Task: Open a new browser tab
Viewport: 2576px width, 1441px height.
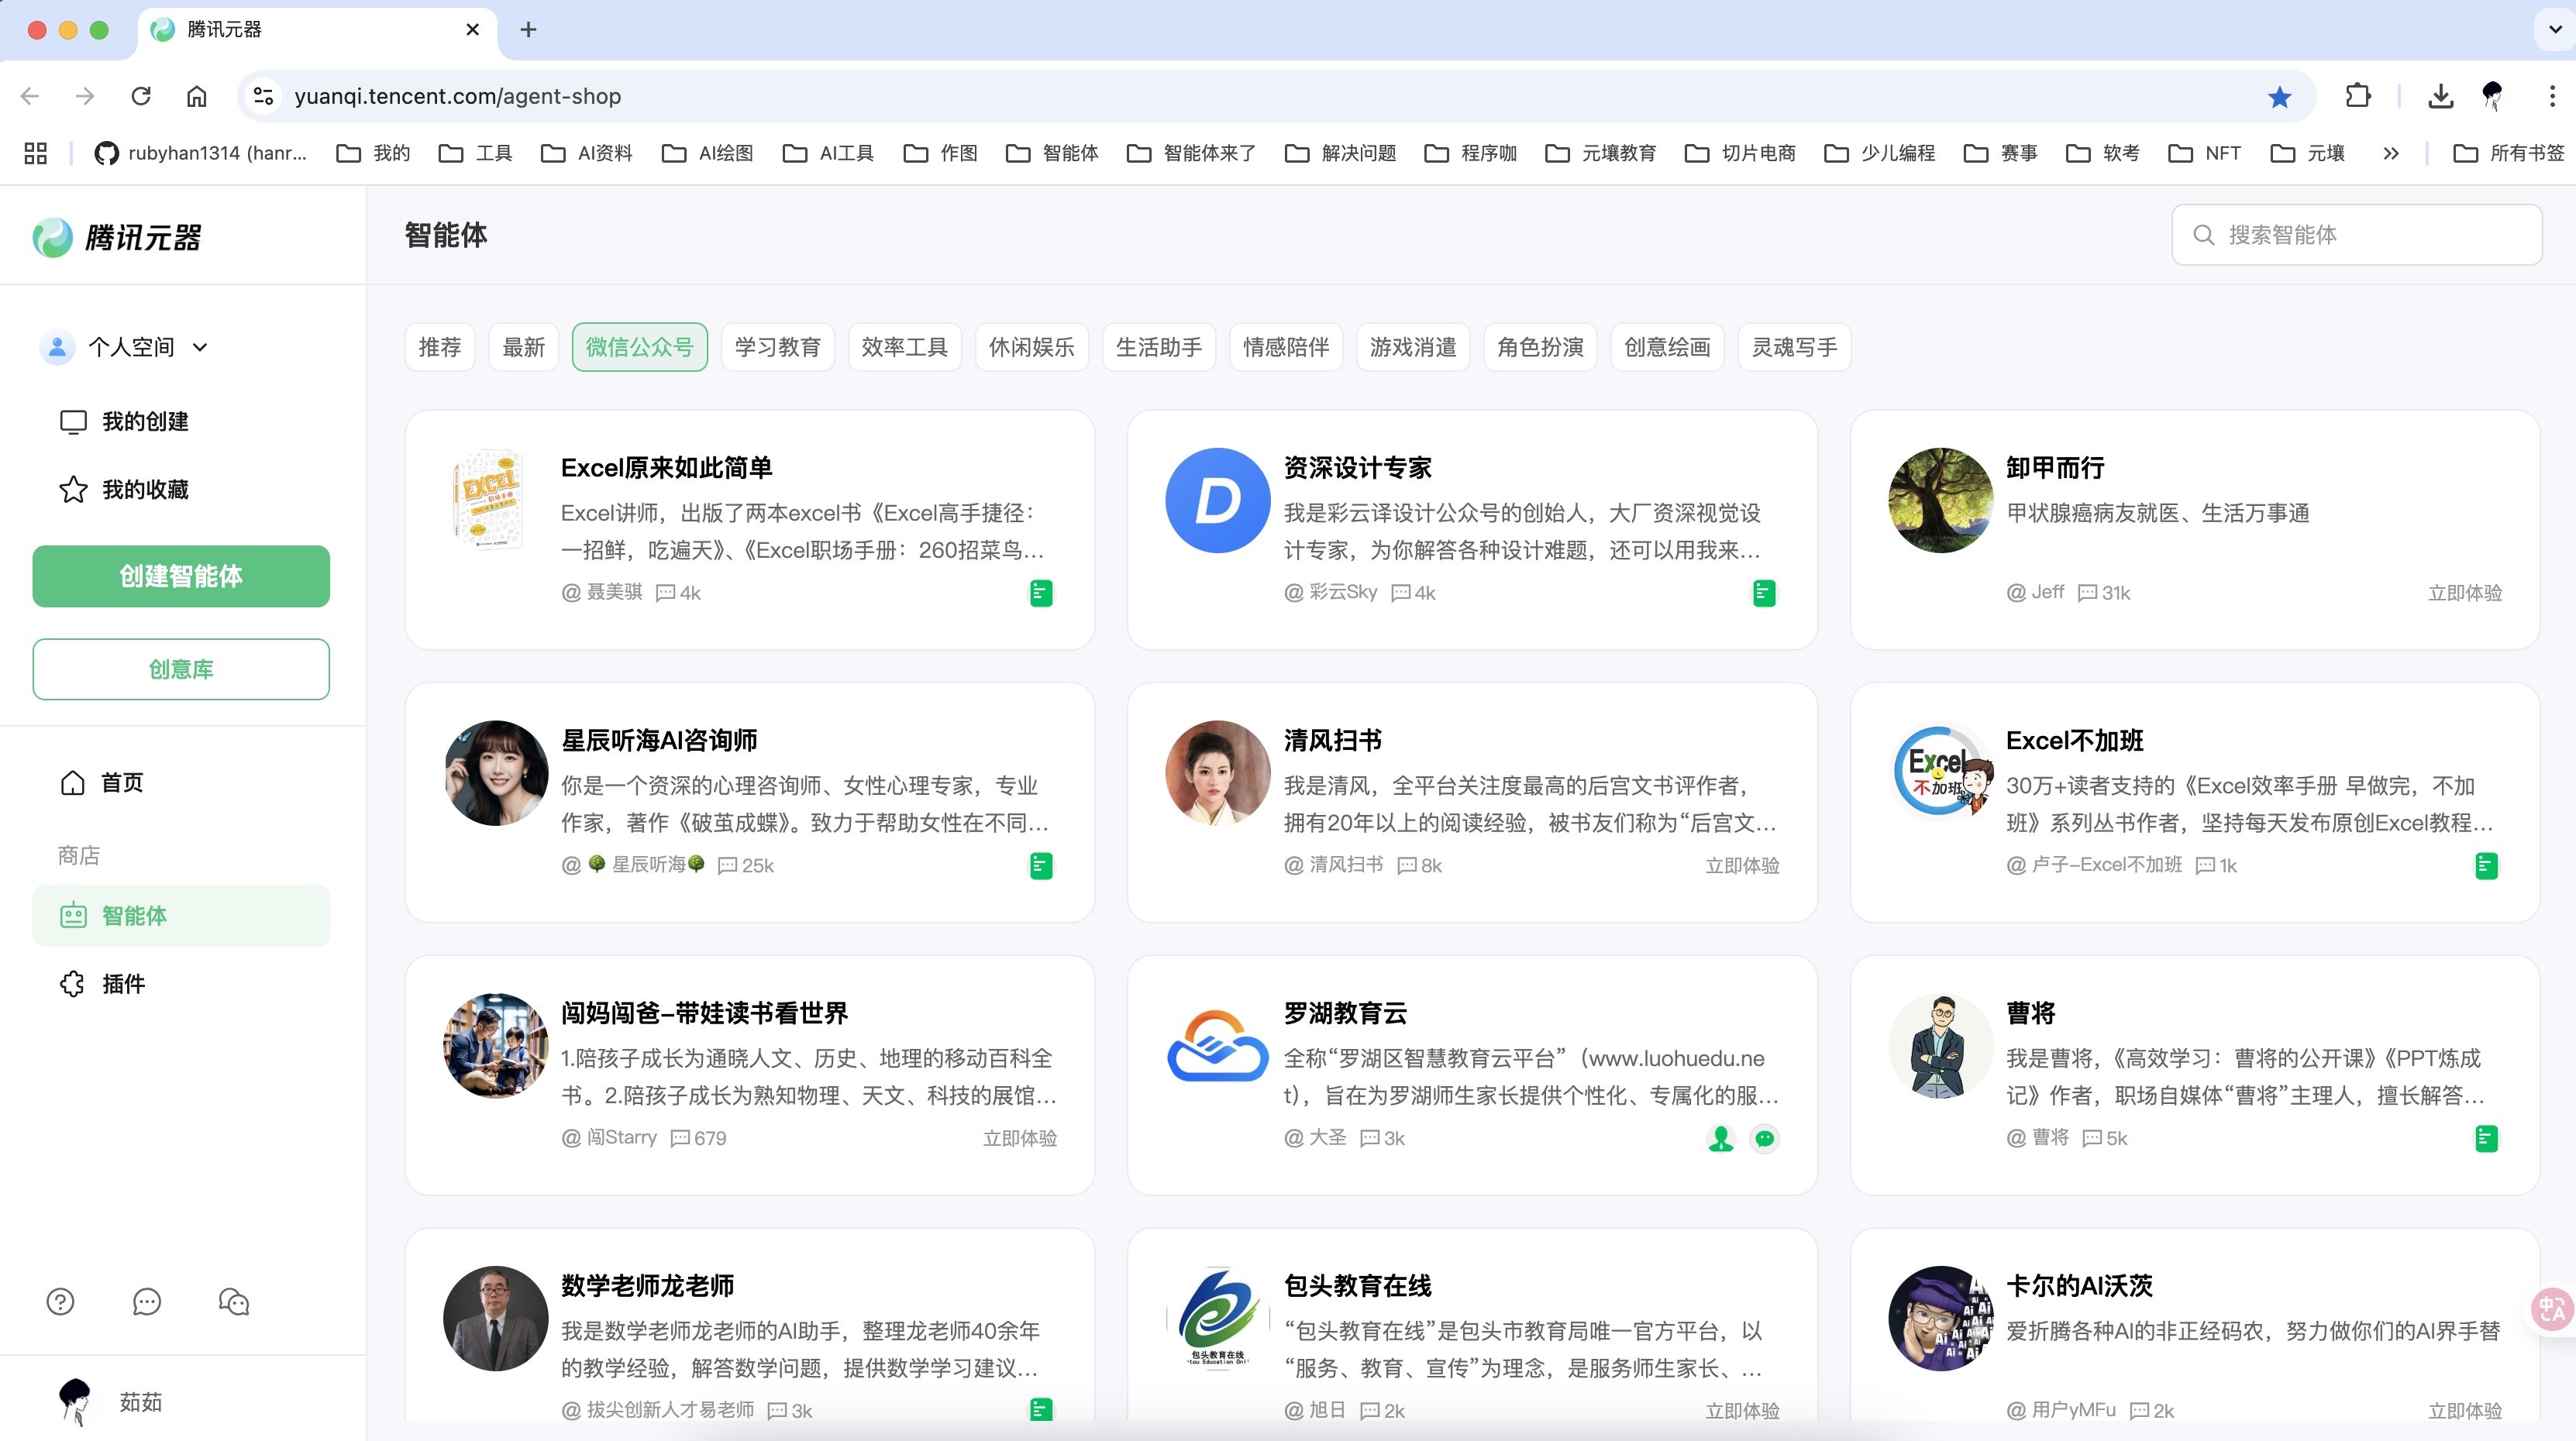Action: 529,30
